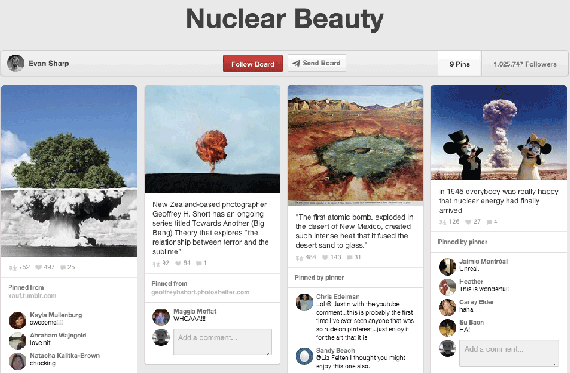570x373 pixels.
Task: Click comment icon under Geoffrey Short pin
Action: click(198, 263)
